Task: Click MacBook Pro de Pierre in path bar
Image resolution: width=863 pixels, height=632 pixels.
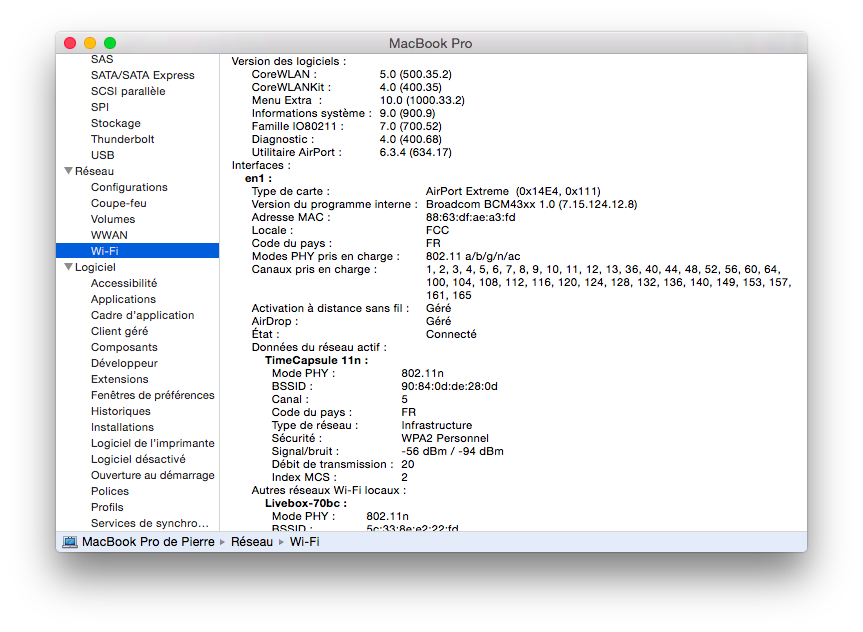Action: click(x=148, y=542)
